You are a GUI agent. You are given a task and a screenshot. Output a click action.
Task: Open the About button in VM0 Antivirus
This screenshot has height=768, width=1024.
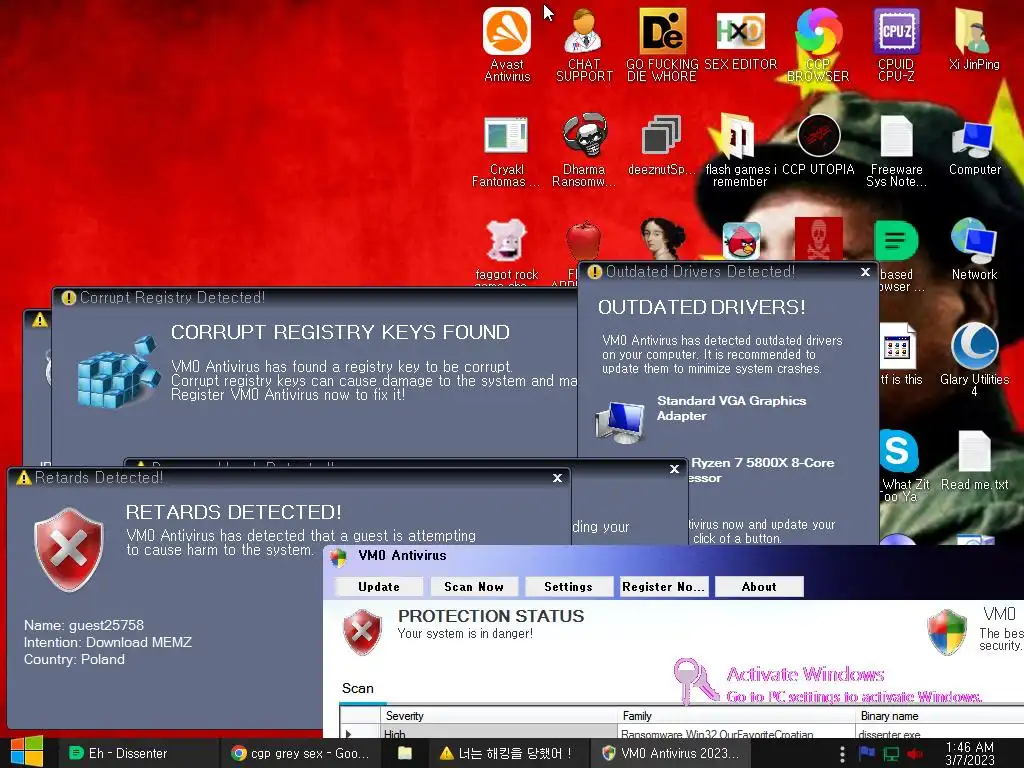tap(759, 586)
